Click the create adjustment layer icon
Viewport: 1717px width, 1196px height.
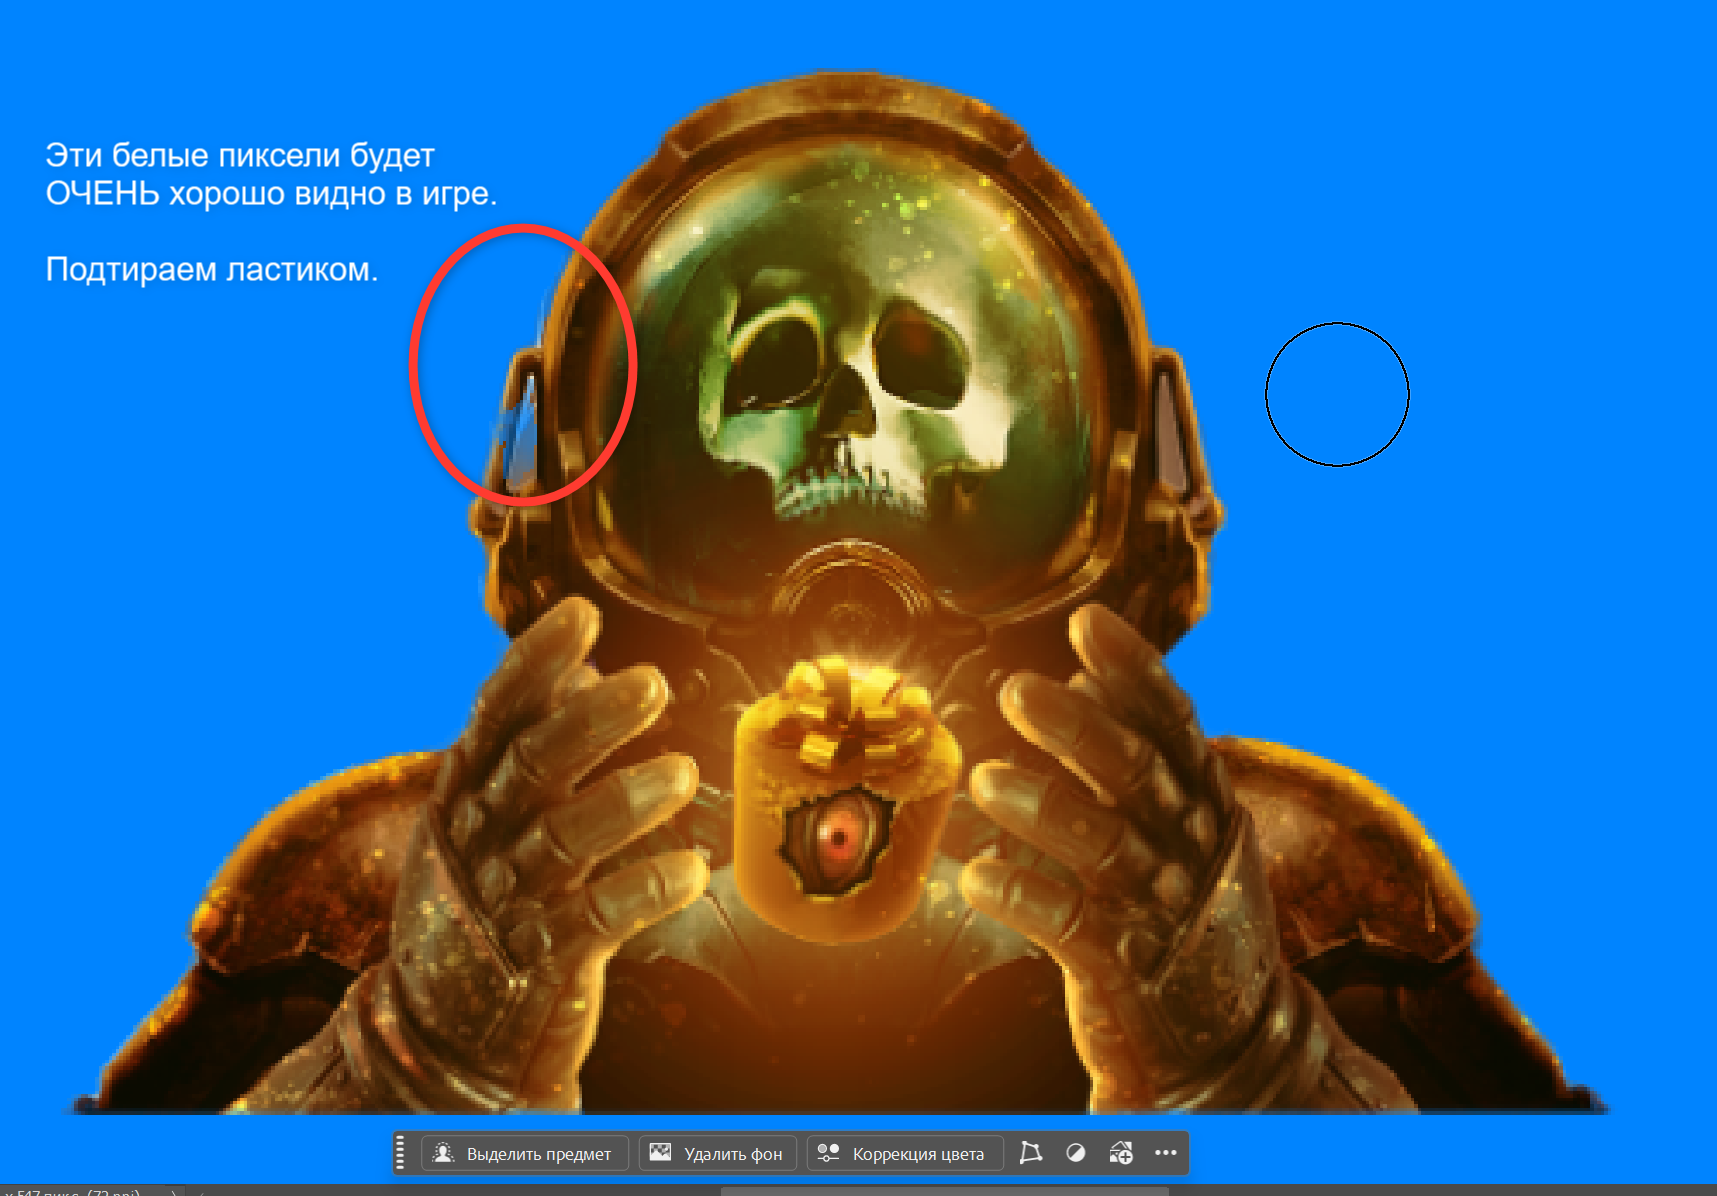[1121, 1153]
